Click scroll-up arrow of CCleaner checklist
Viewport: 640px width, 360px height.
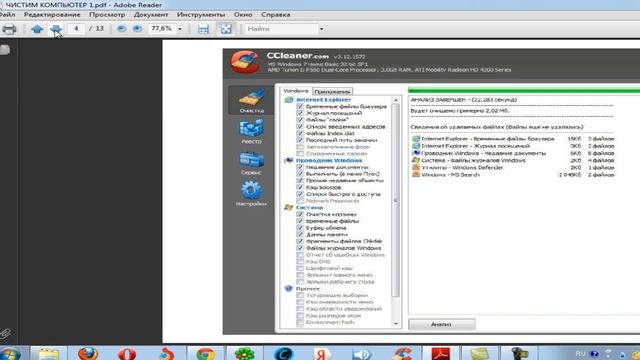click(395, 100)
